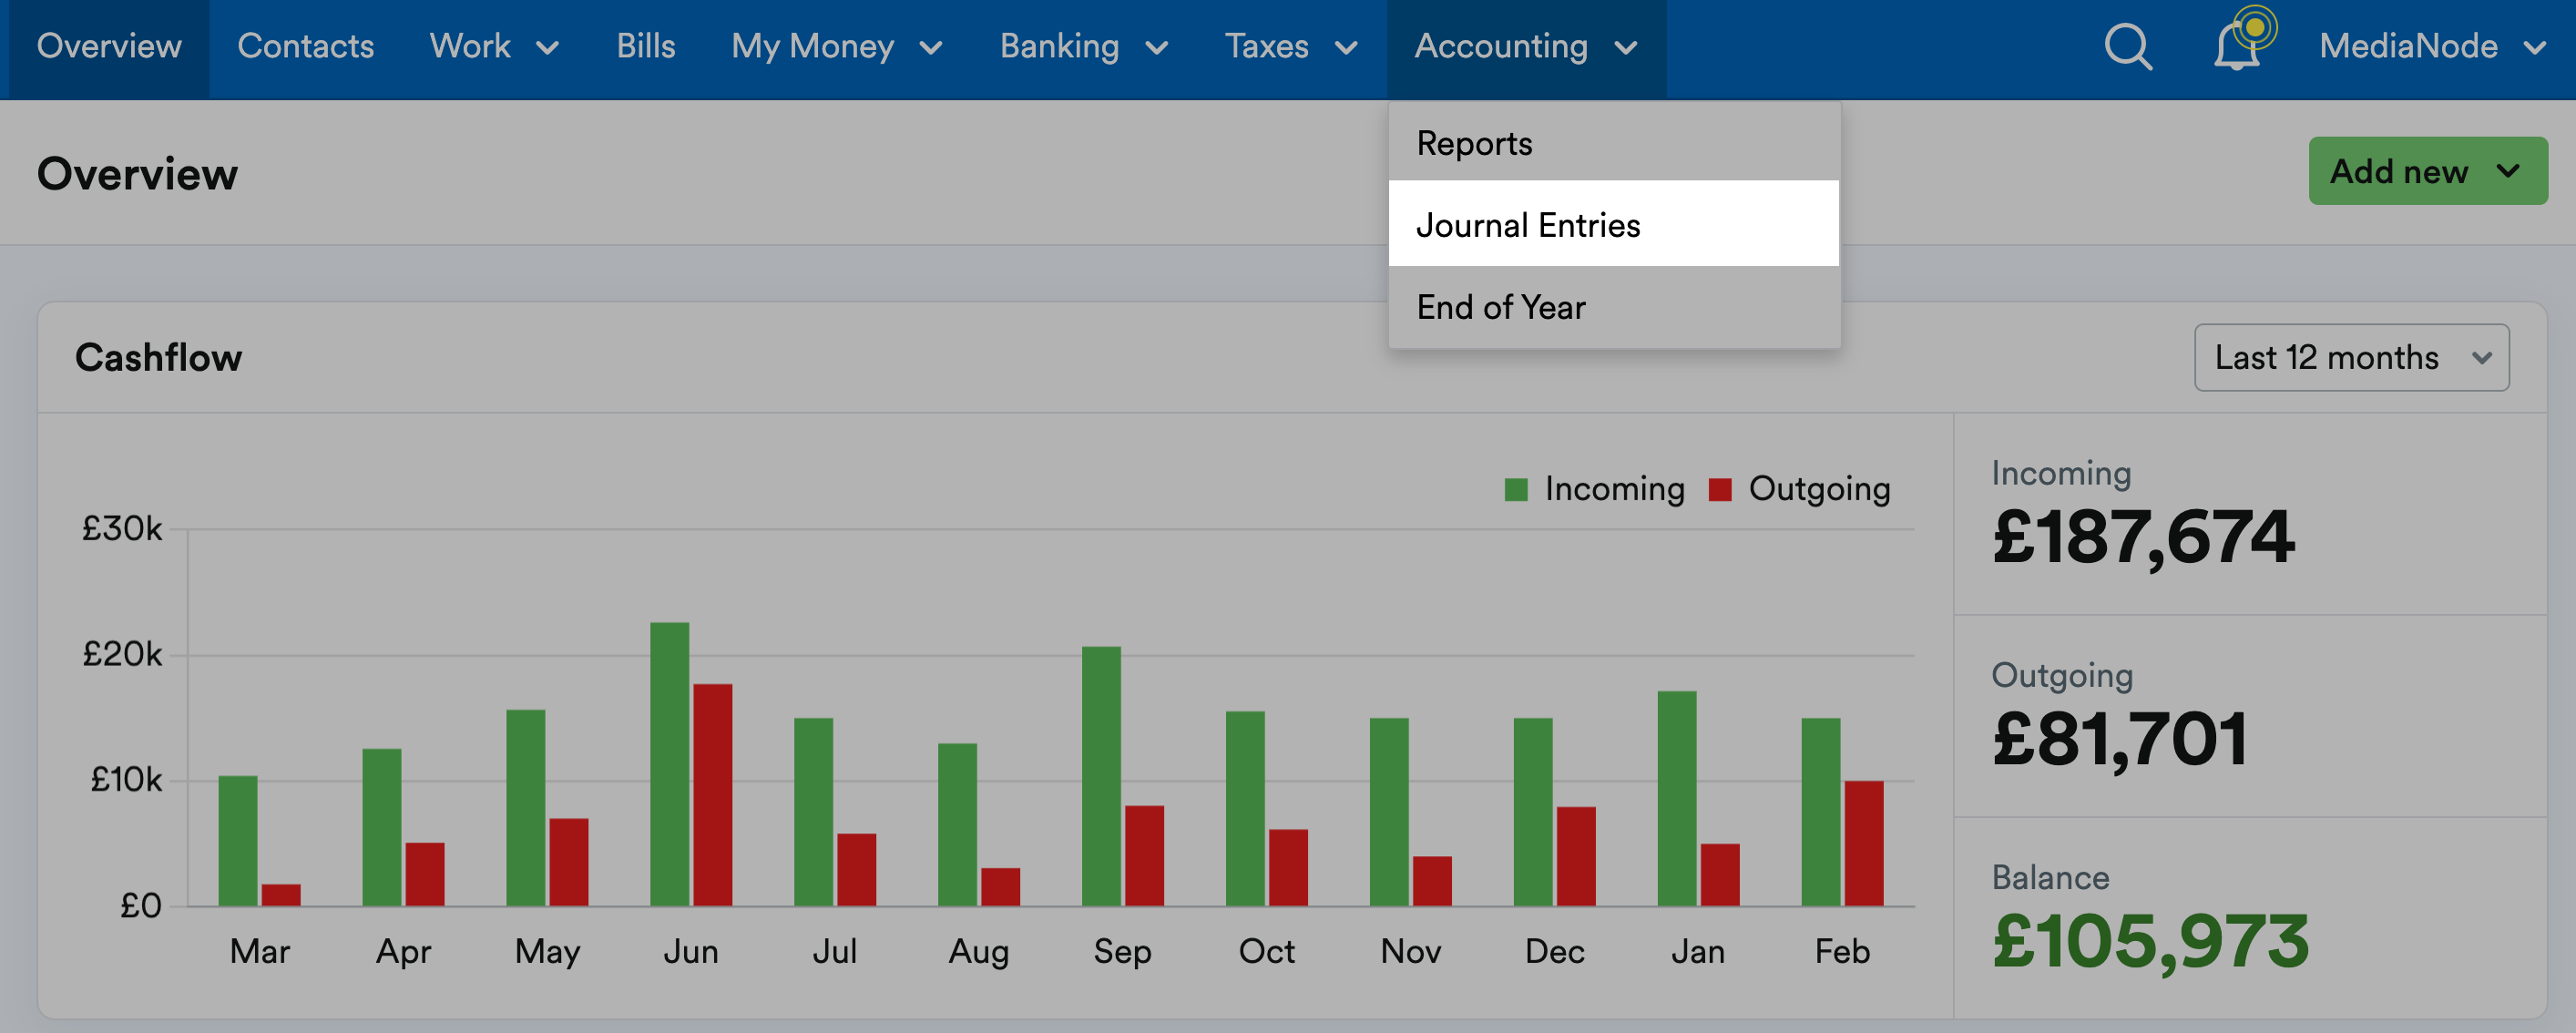Expand the Add new button chevron
Screen dimensions: 2576x1033
point(2508,171)
